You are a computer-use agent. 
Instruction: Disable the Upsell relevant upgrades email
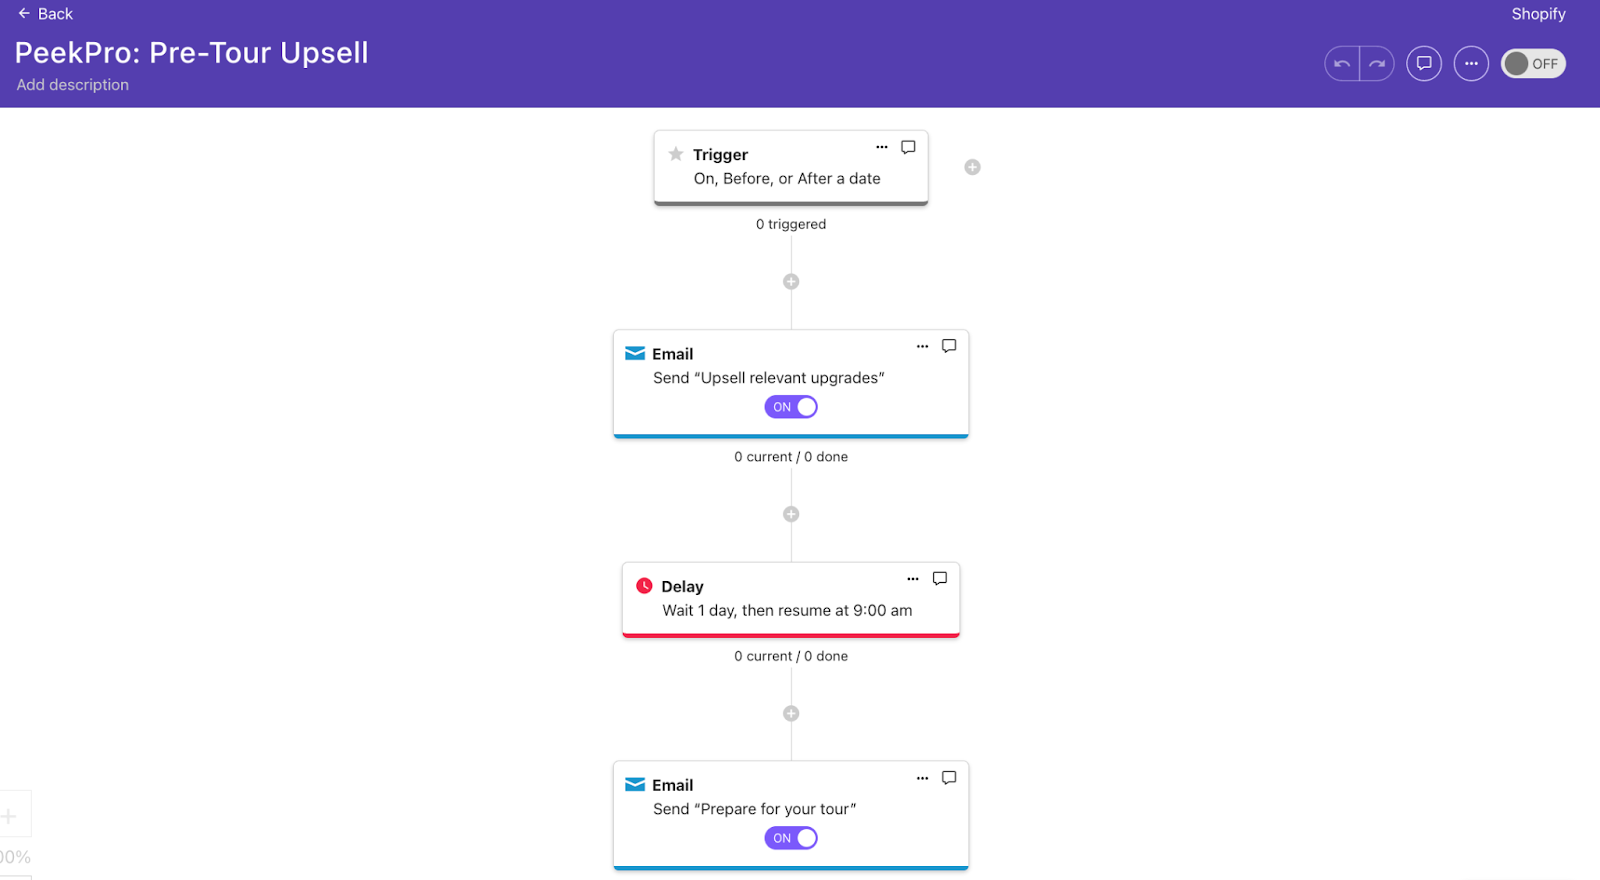(791, 406)
